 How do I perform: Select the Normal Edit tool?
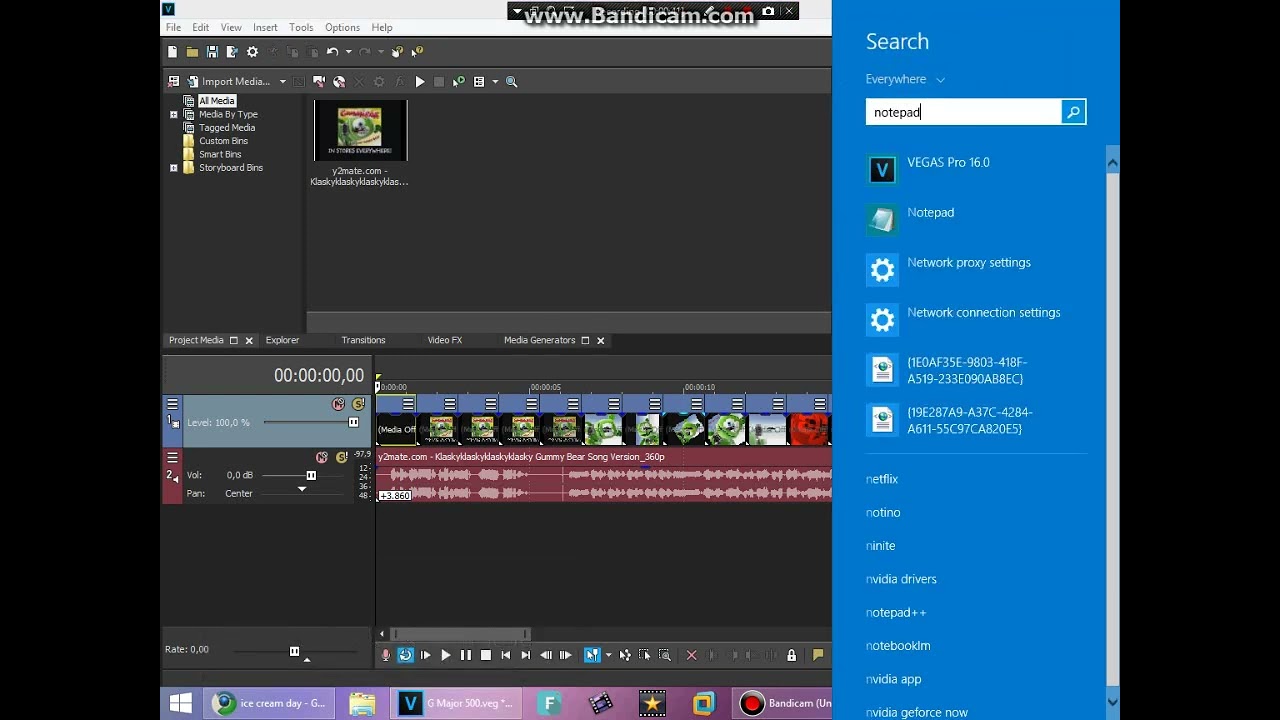tap(591, 655)
